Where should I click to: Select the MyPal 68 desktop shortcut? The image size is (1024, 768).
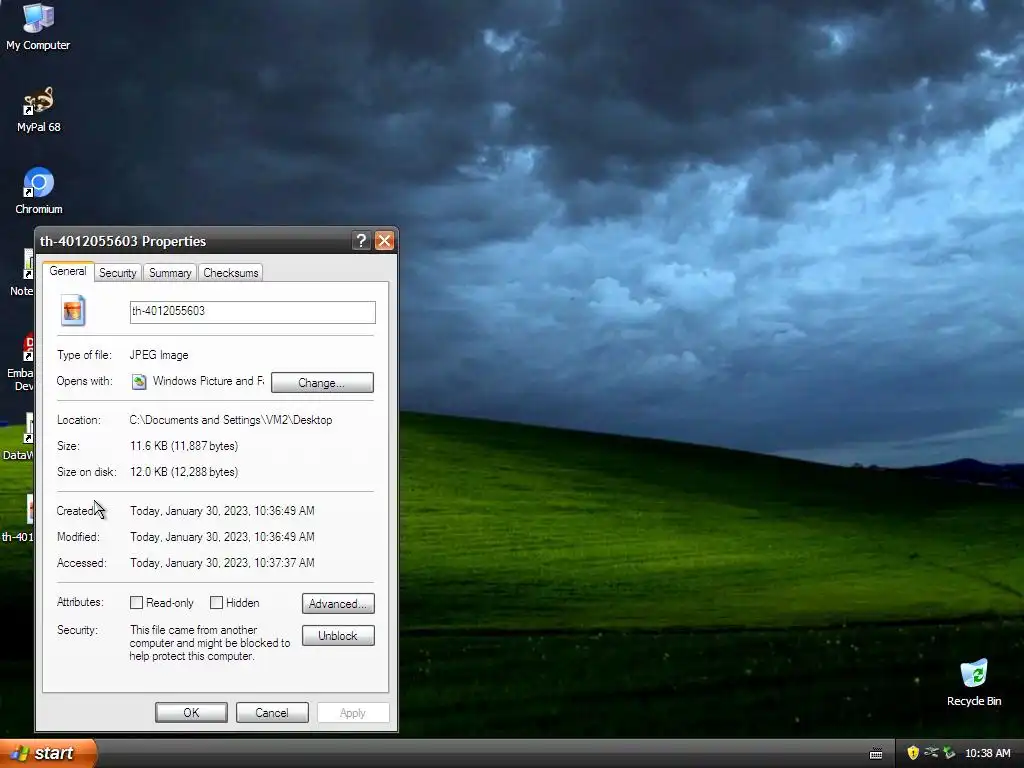click(x=39, y=109)
